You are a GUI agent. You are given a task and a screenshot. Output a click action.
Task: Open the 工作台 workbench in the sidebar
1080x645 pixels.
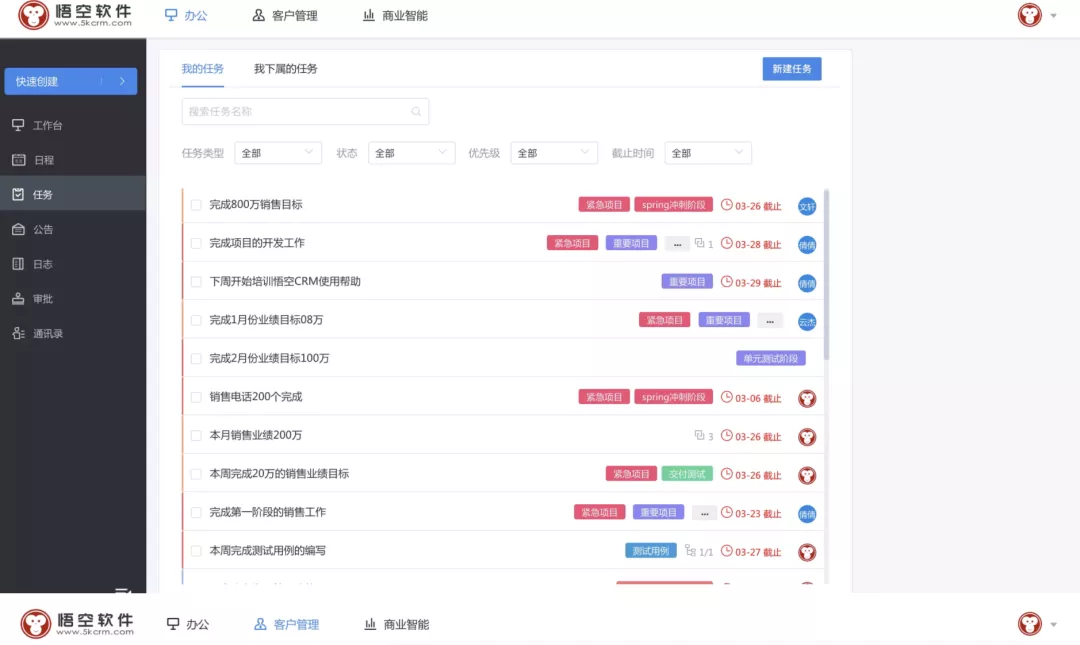(x=44, y=124)
